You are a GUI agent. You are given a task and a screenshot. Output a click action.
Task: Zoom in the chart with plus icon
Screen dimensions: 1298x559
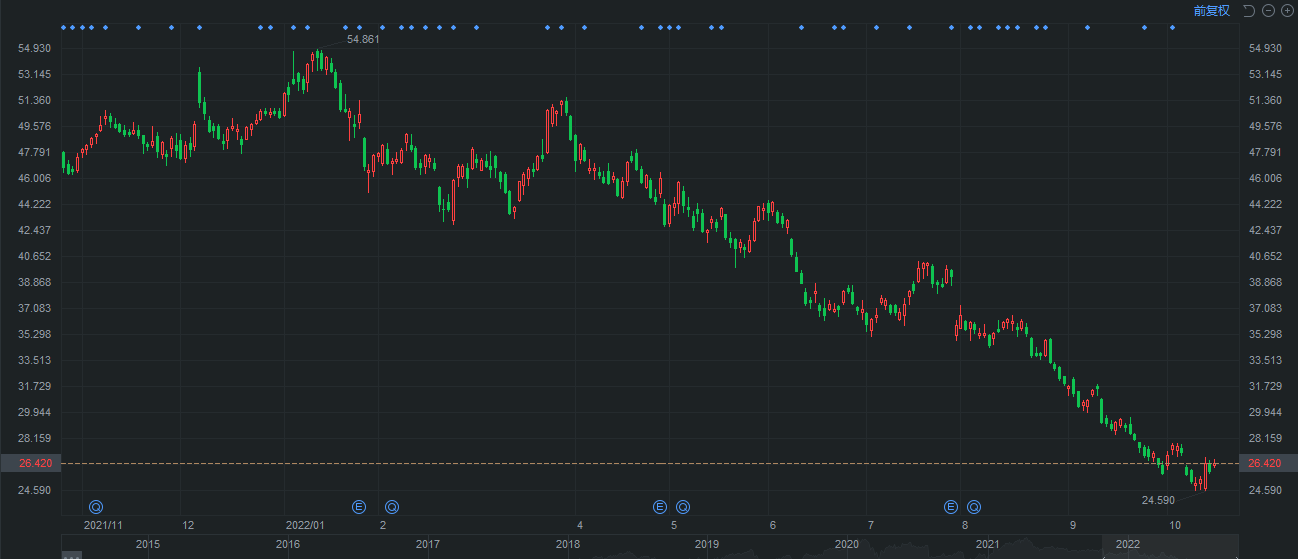[x=1286, y=11]
